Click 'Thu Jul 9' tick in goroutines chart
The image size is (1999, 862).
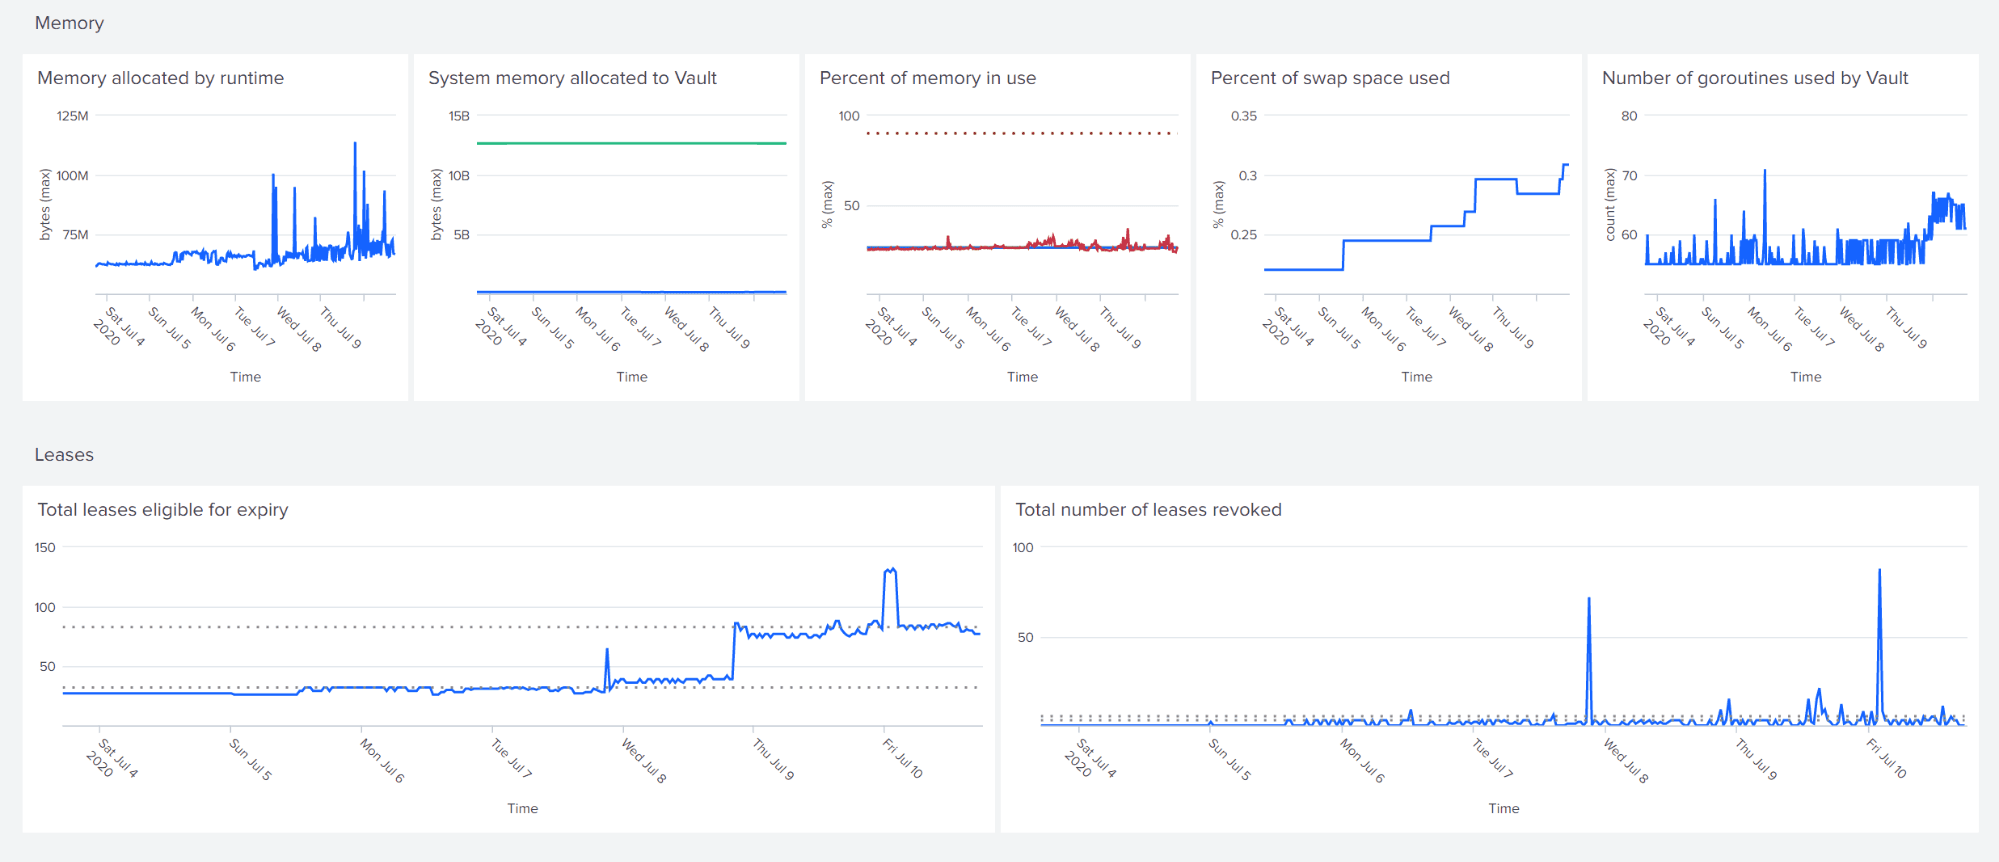[1907, 328]
